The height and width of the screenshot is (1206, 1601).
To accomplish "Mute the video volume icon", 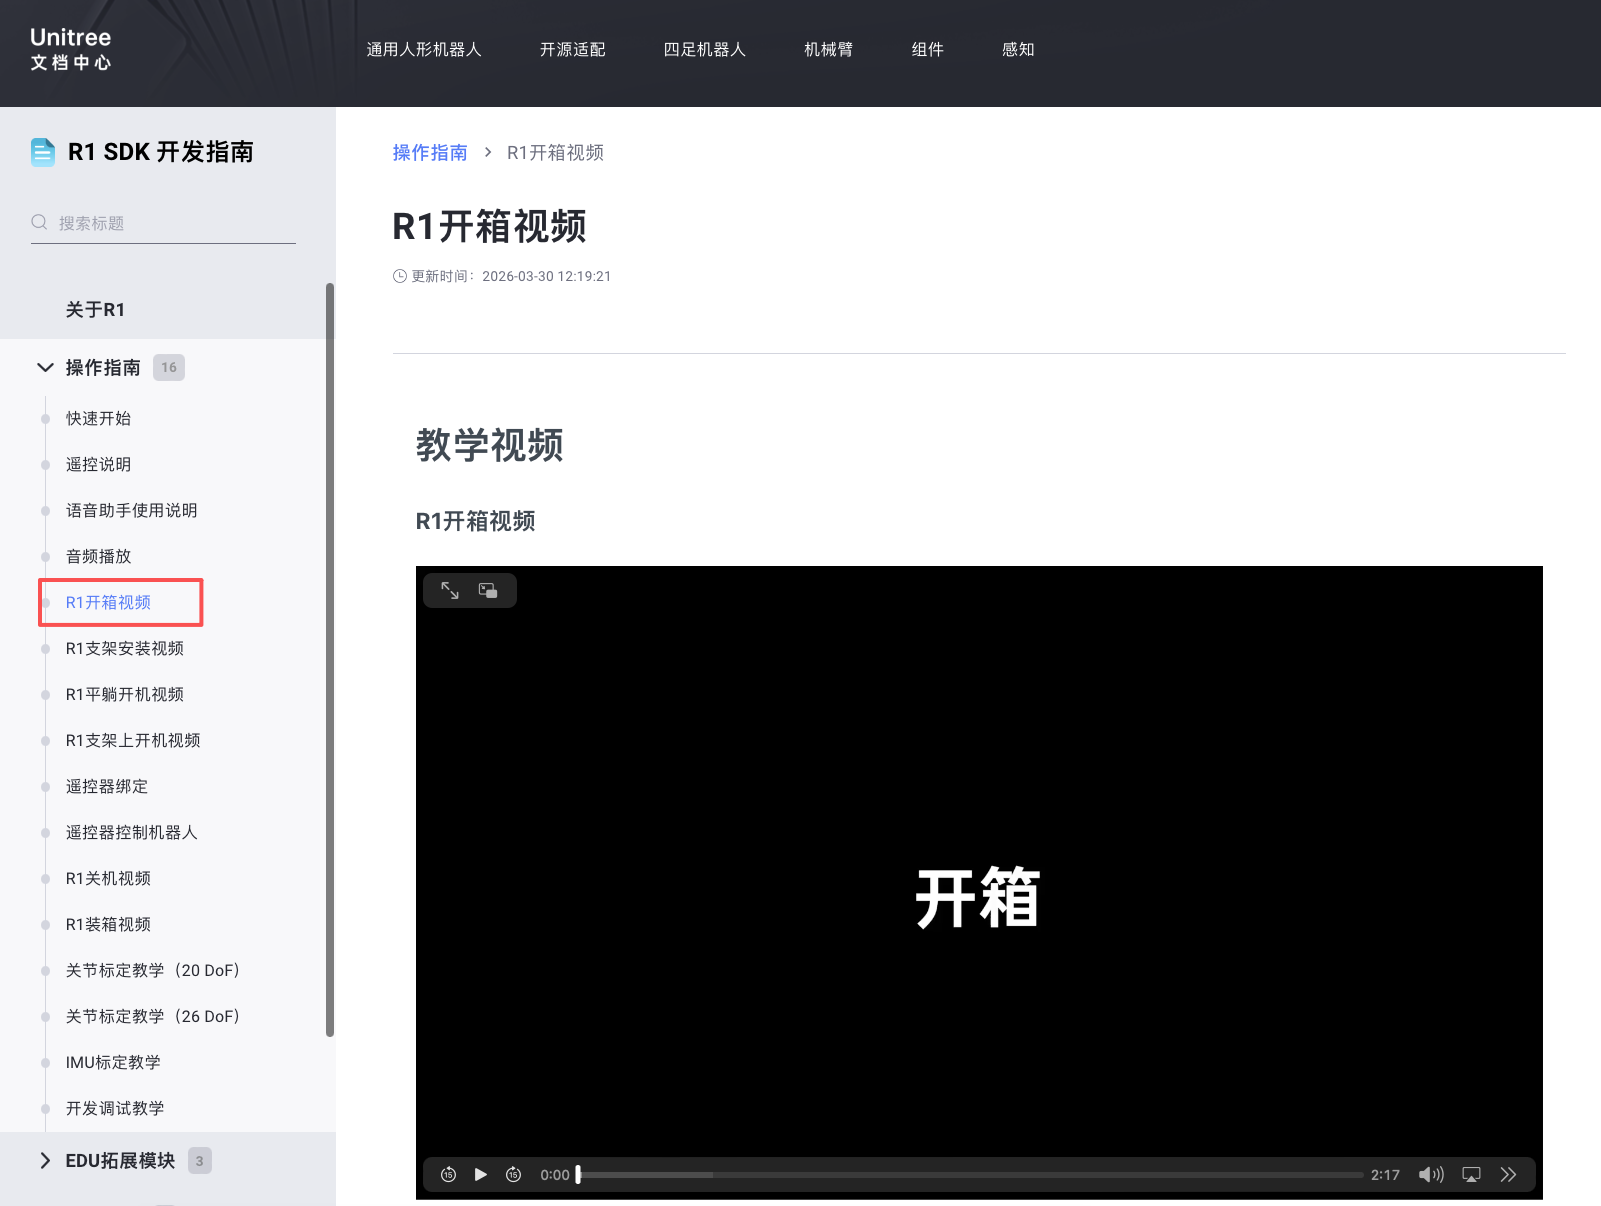I will coord(1431,1174).
